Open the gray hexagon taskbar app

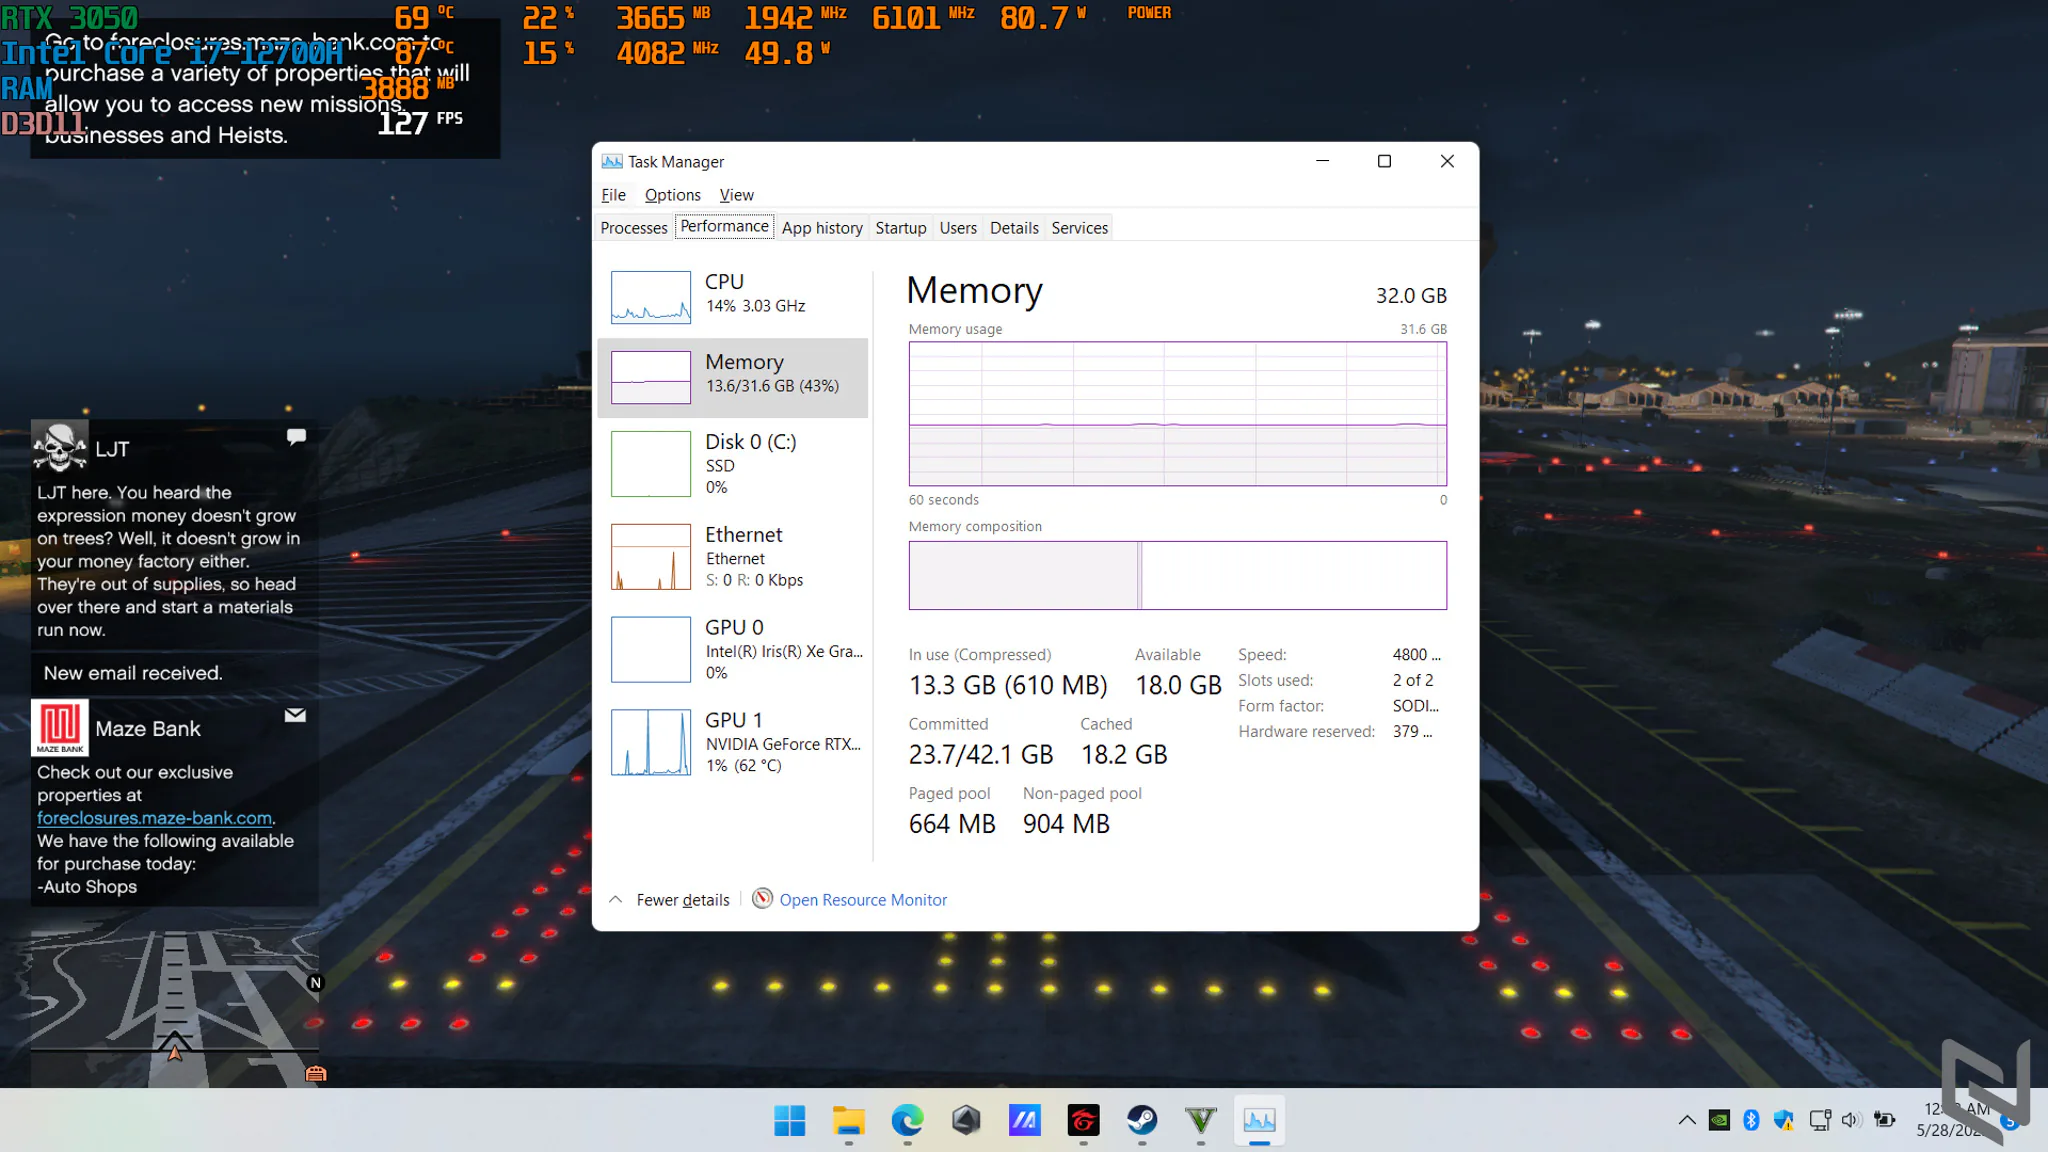[966, 1120]
